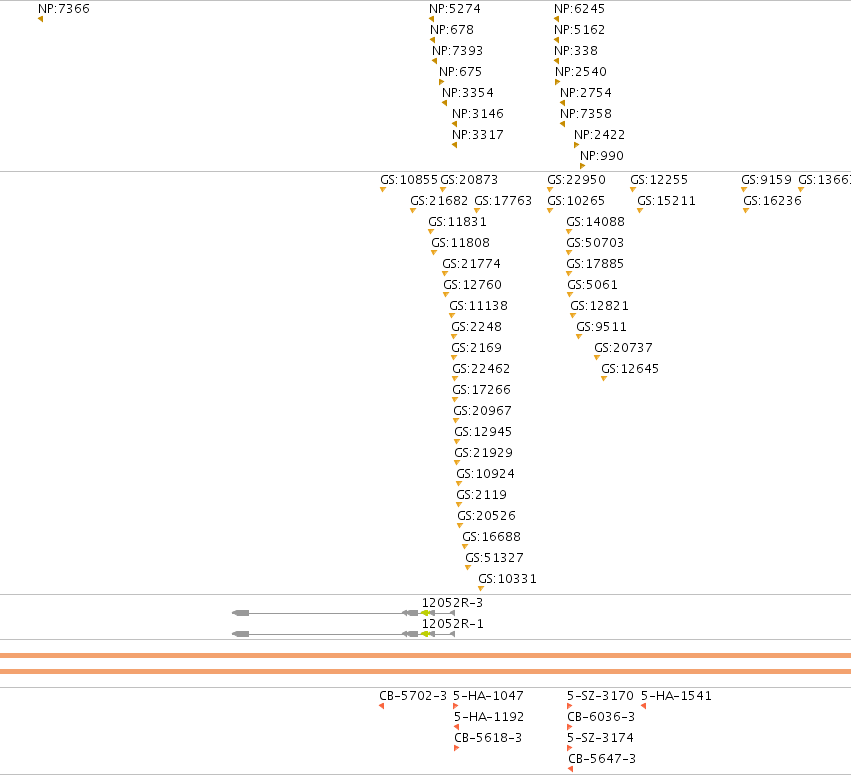Select the GS:20967 label

pos(482,411)
